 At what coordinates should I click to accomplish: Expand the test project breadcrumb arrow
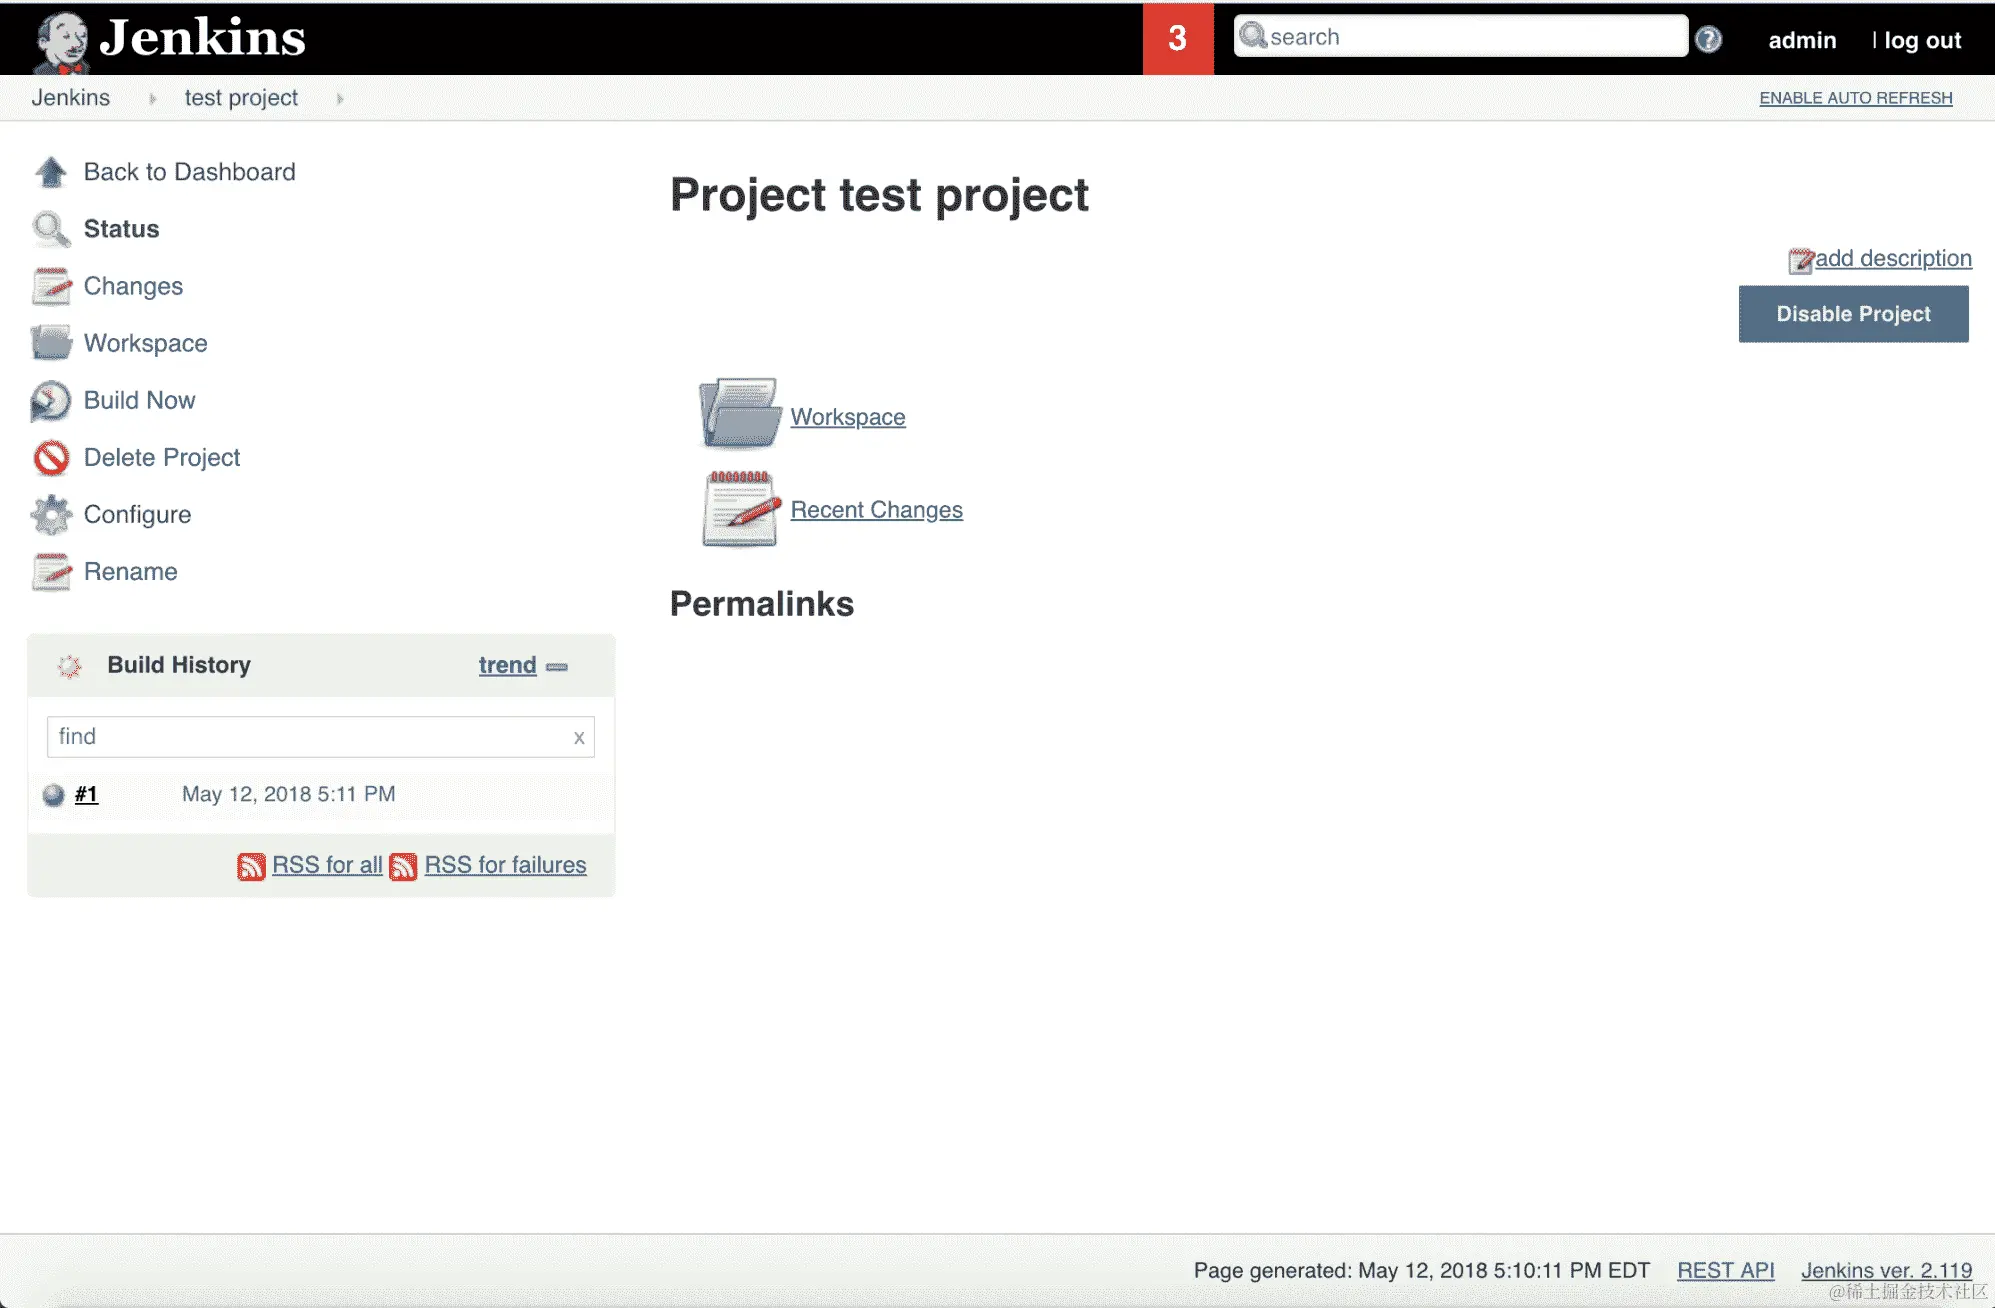coord(340,99)
